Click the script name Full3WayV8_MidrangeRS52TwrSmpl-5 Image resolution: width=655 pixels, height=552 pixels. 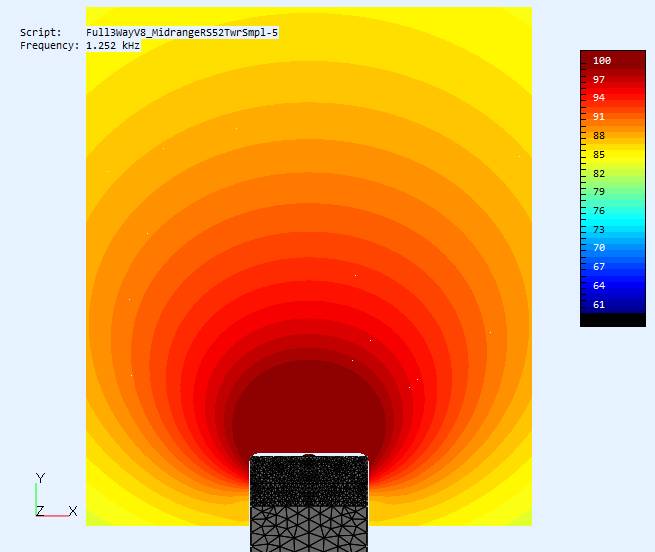(x=182, y=33)
